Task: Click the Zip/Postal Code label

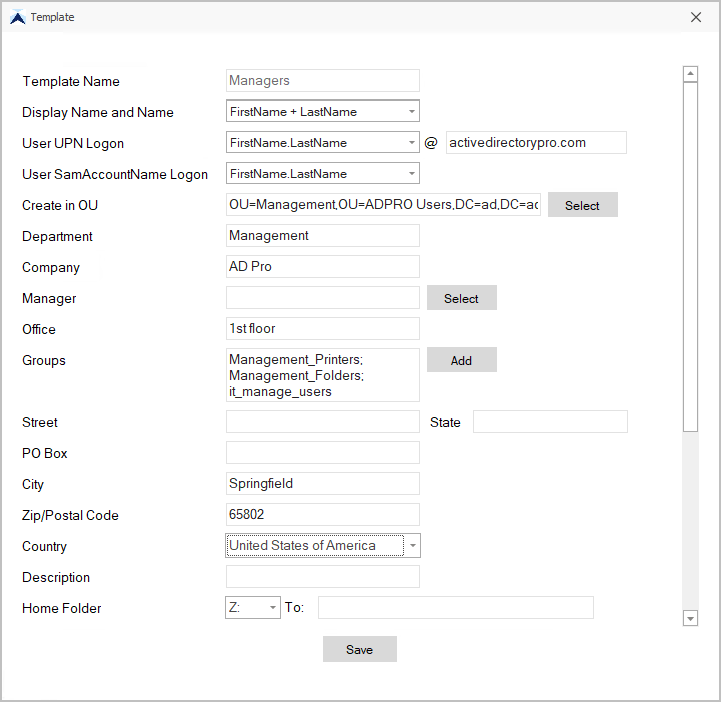Action: pyautogui.click(x=70, y=515)
